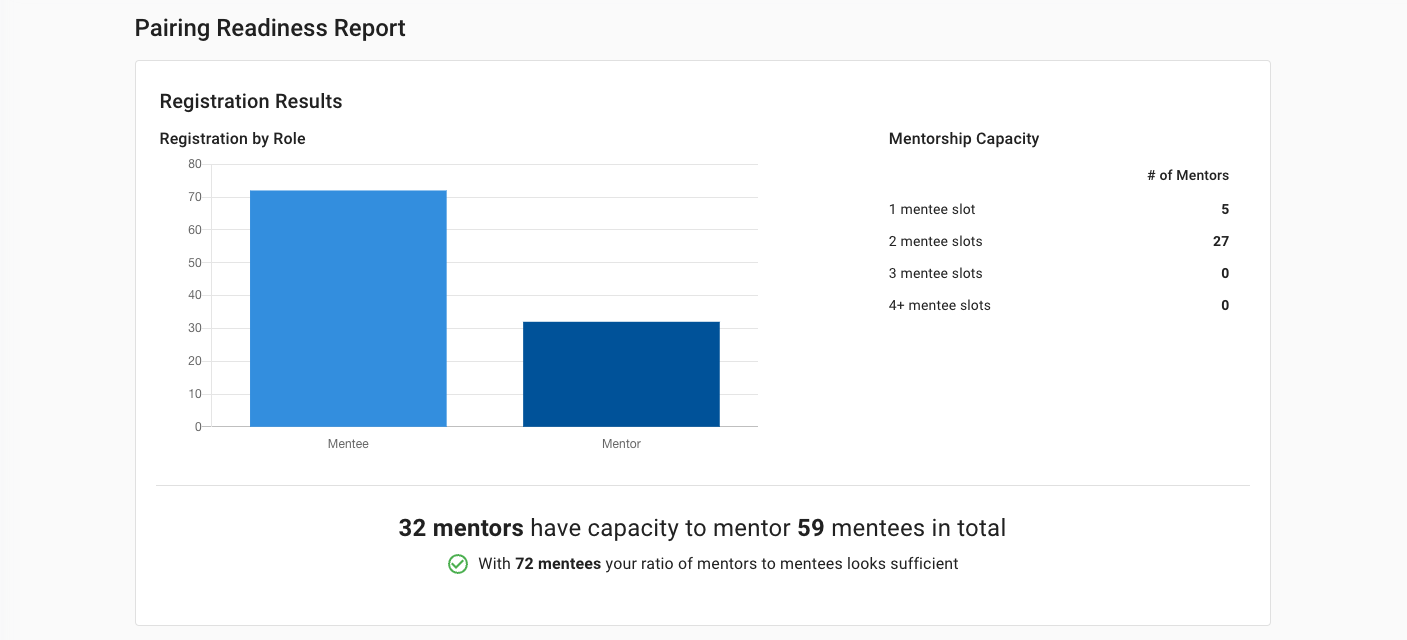Click the # of Mentors column header
Viewport: 1407px width, 640px height.
click(1188, 175)
